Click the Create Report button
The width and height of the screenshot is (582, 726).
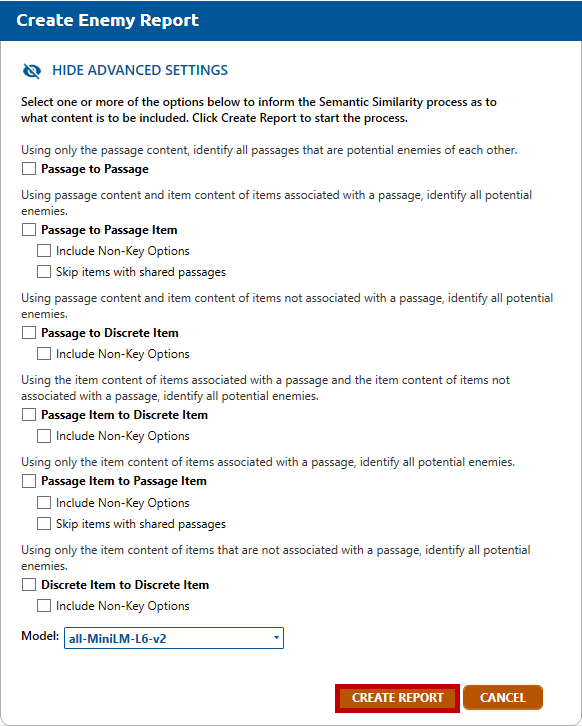coord(397,698)
